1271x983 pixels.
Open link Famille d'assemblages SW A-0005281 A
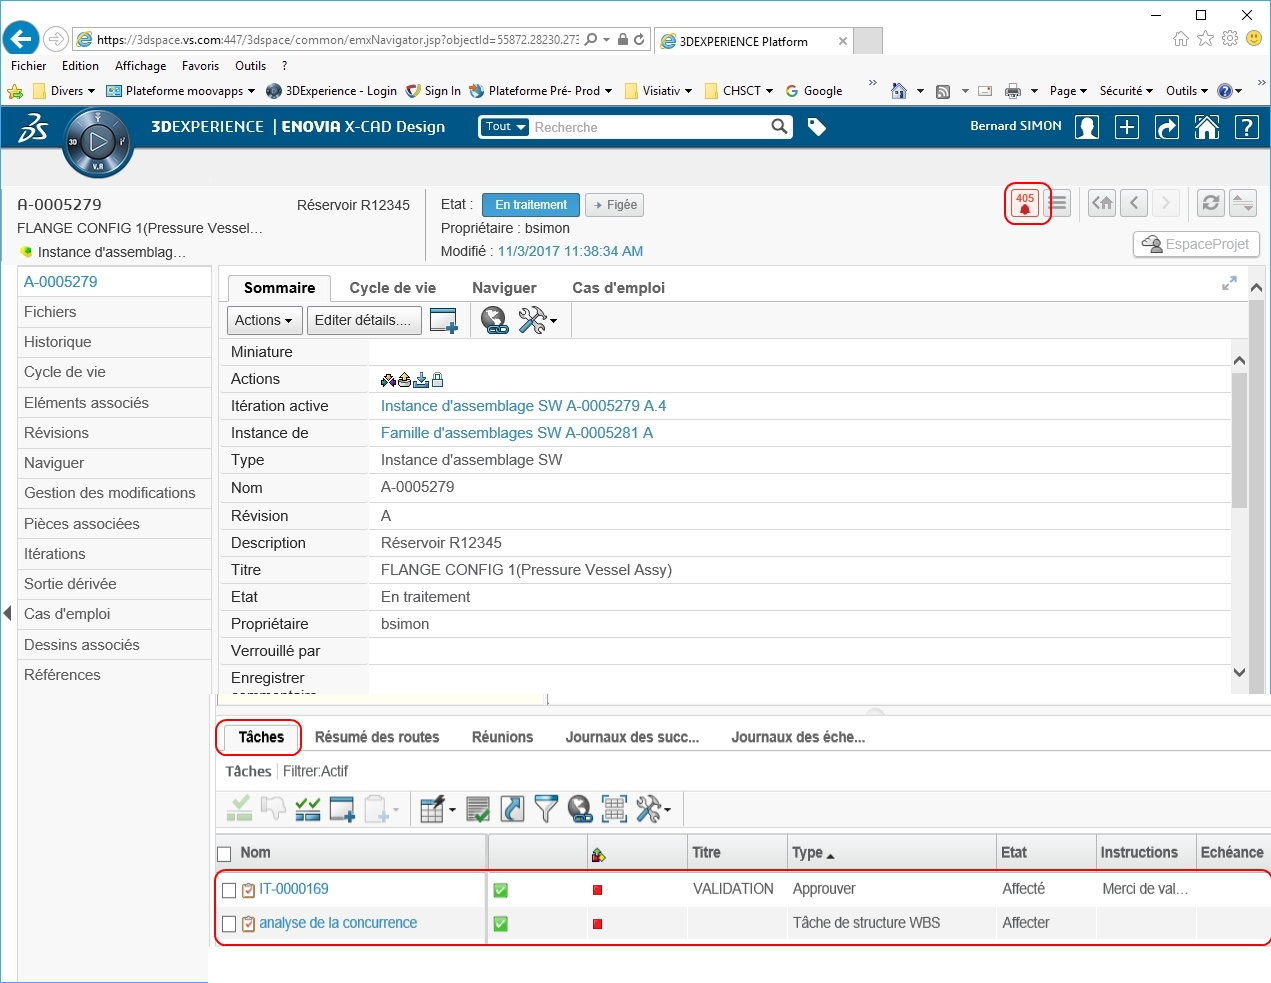(x=517, y=433)
